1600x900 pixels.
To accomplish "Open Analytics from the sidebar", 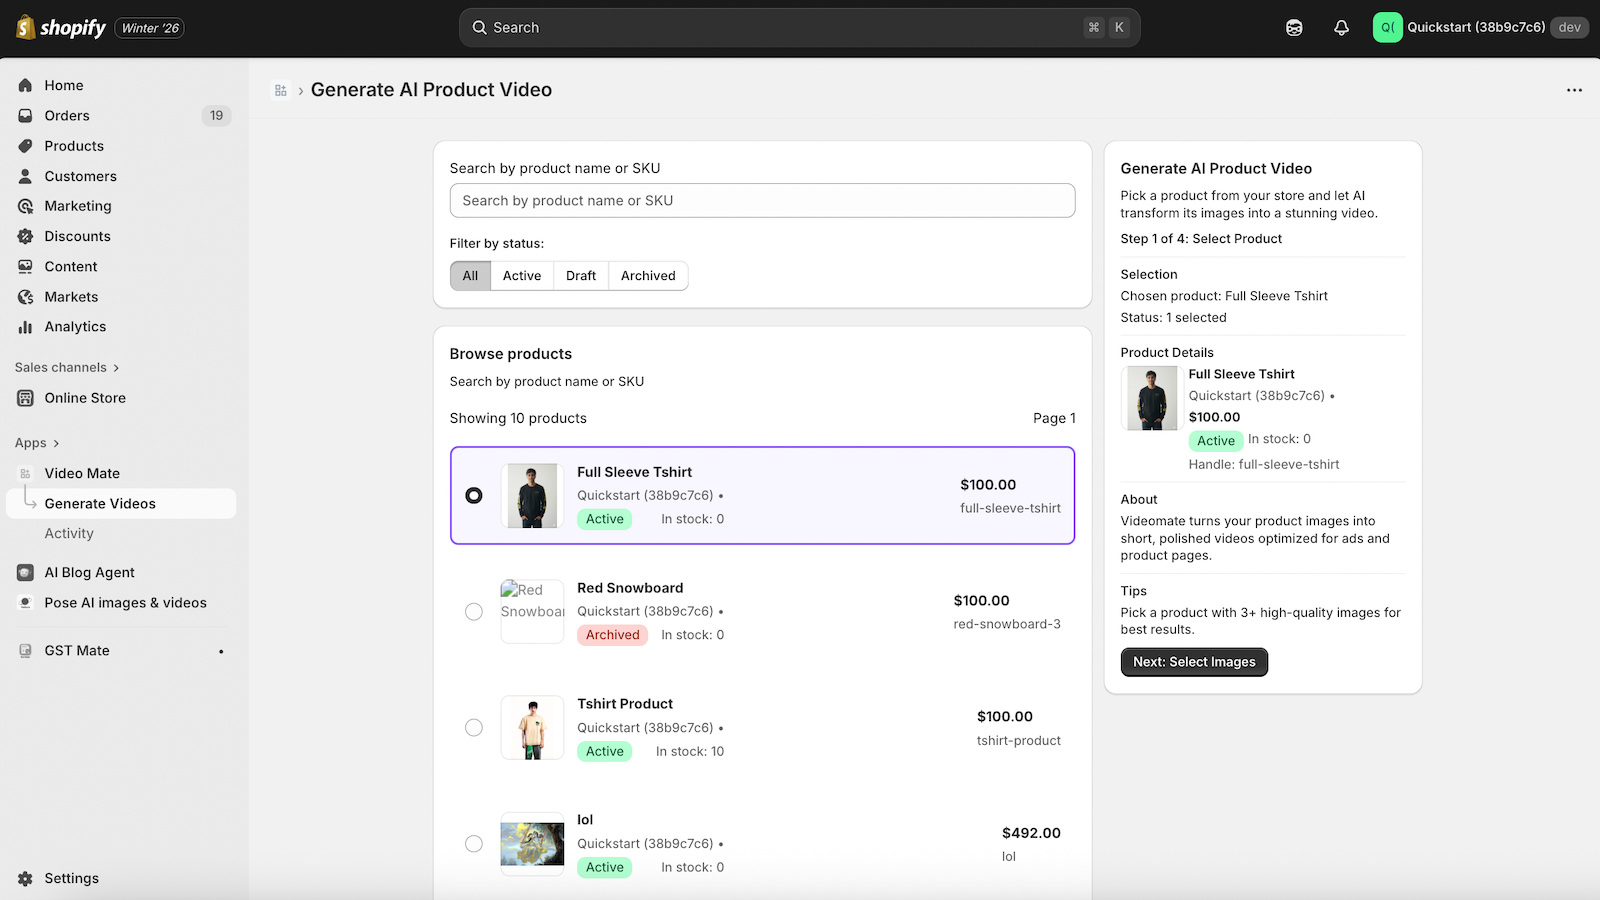I will [75, 326].
